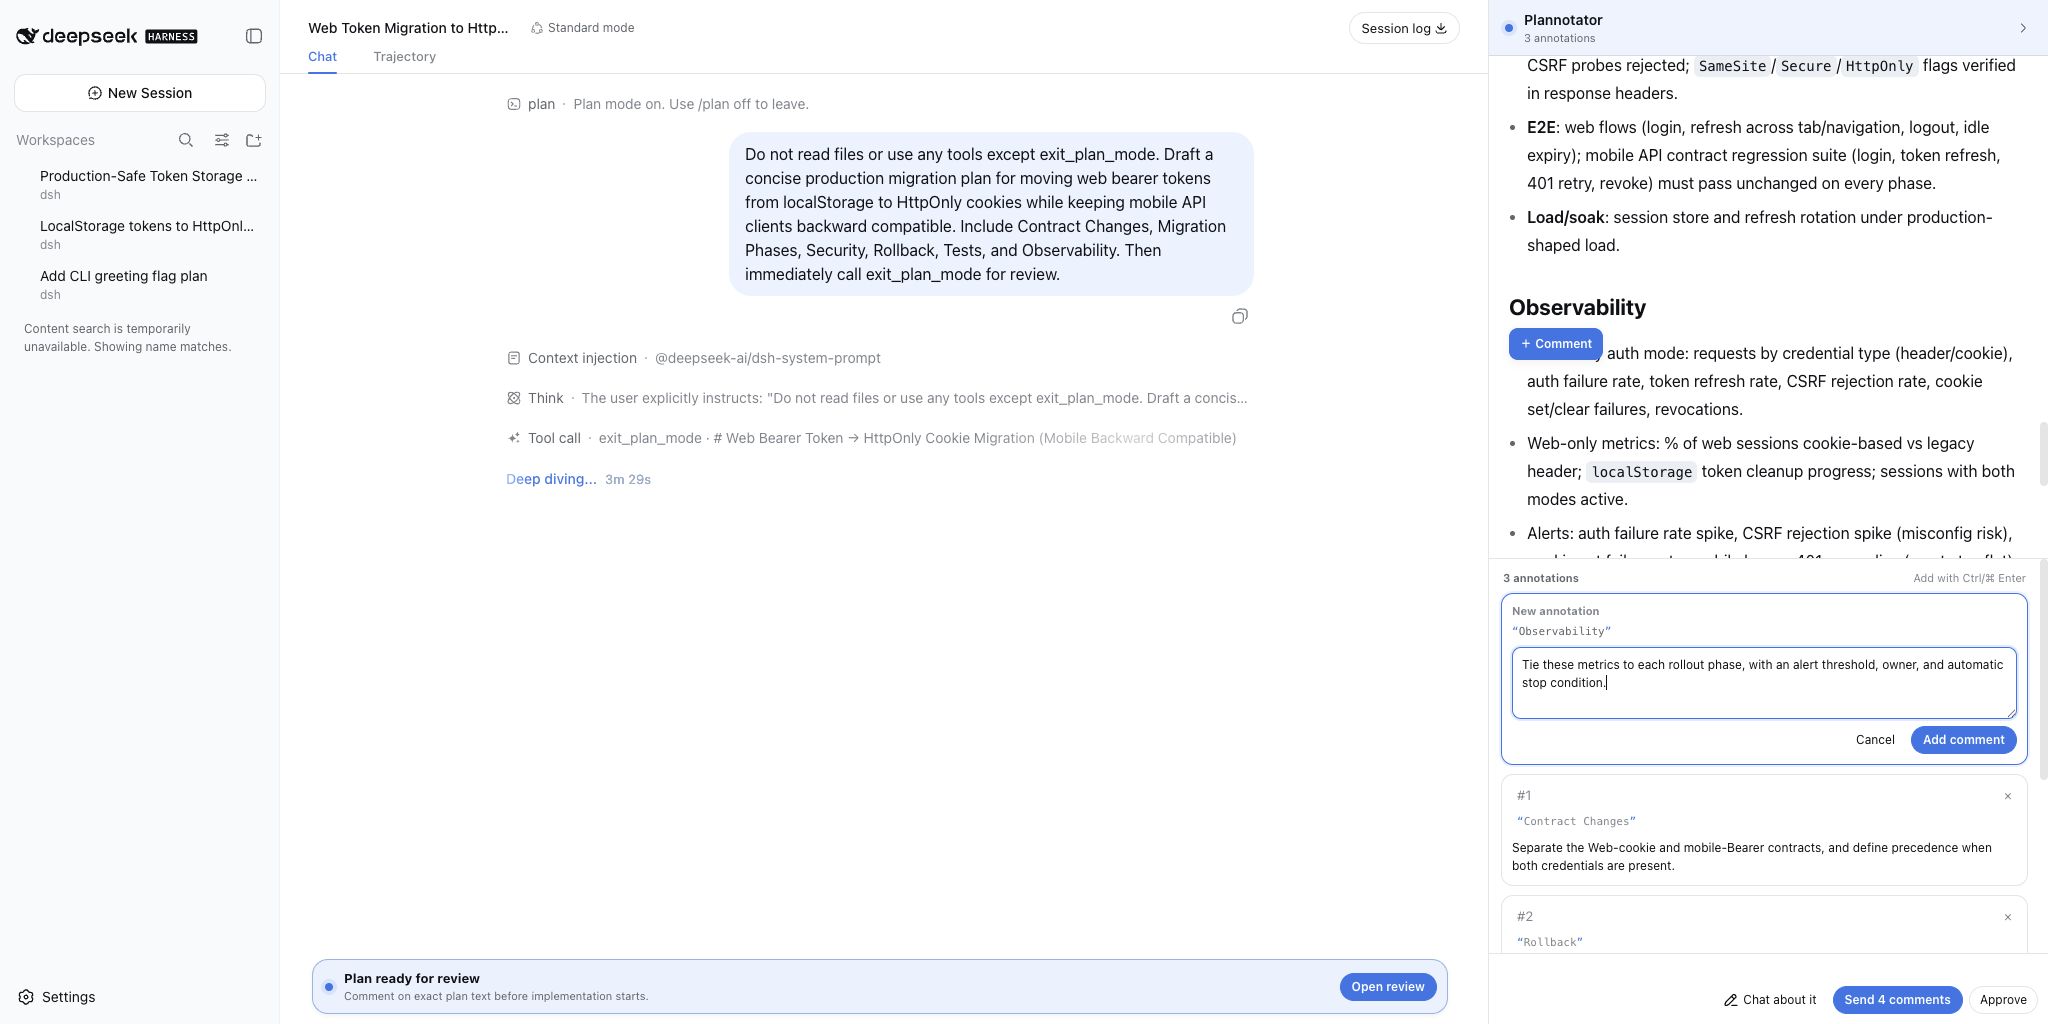Select annotation #1 Contract Changes card

(1764, 830)
